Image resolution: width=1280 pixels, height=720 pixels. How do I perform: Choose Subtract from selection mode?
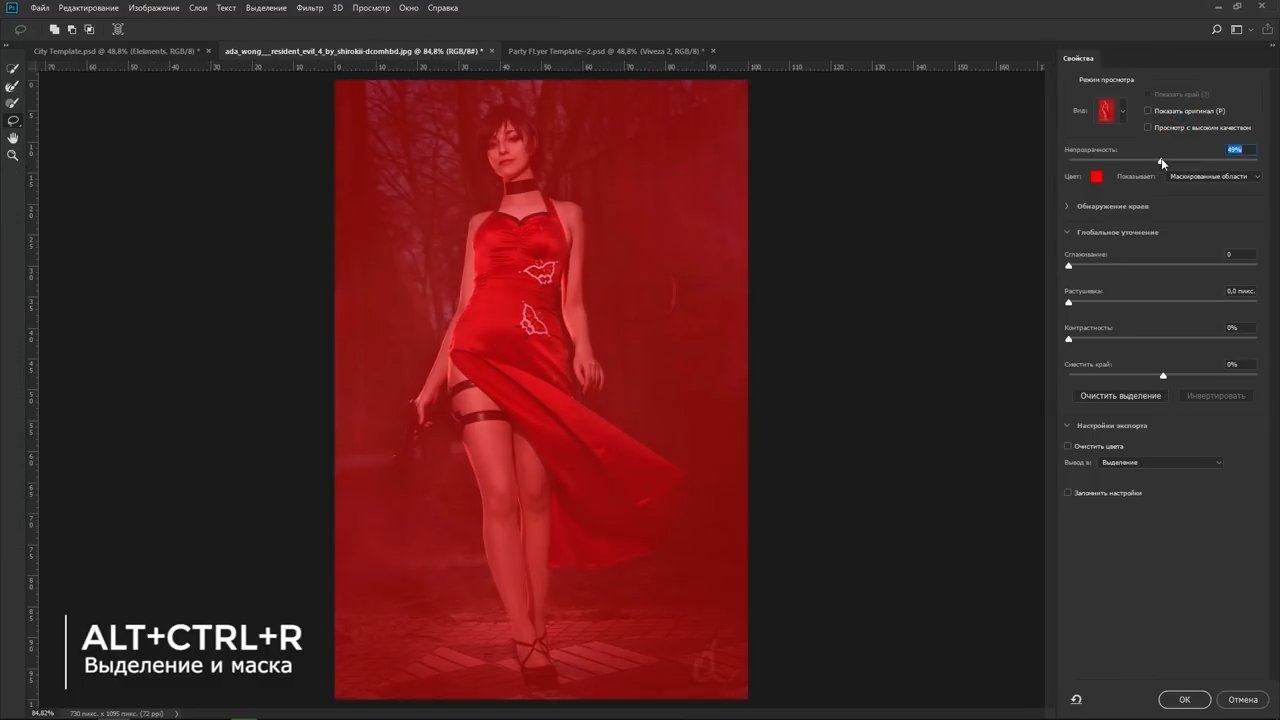[71, 30]
